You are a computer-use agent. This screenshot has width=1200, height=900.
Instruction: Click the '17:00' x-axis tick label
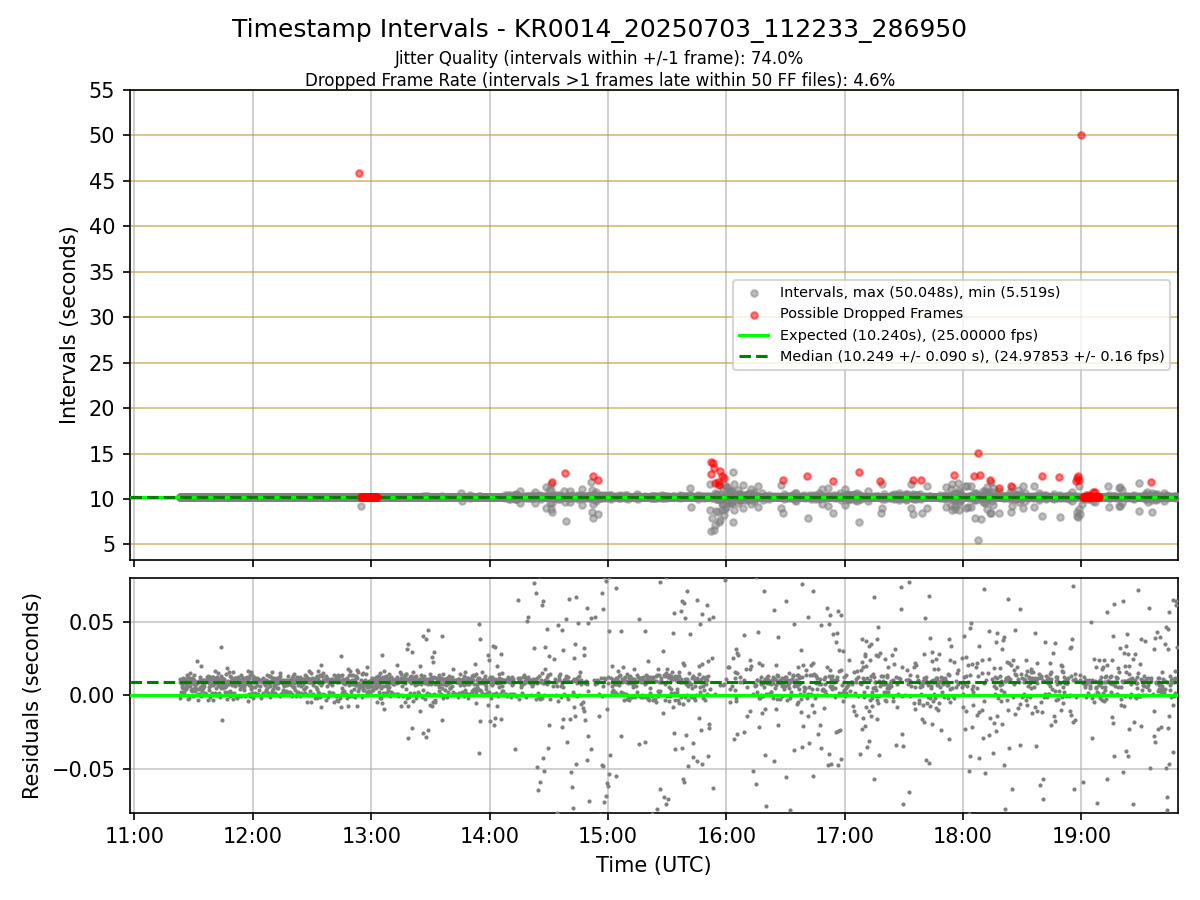tap(844, 834)
